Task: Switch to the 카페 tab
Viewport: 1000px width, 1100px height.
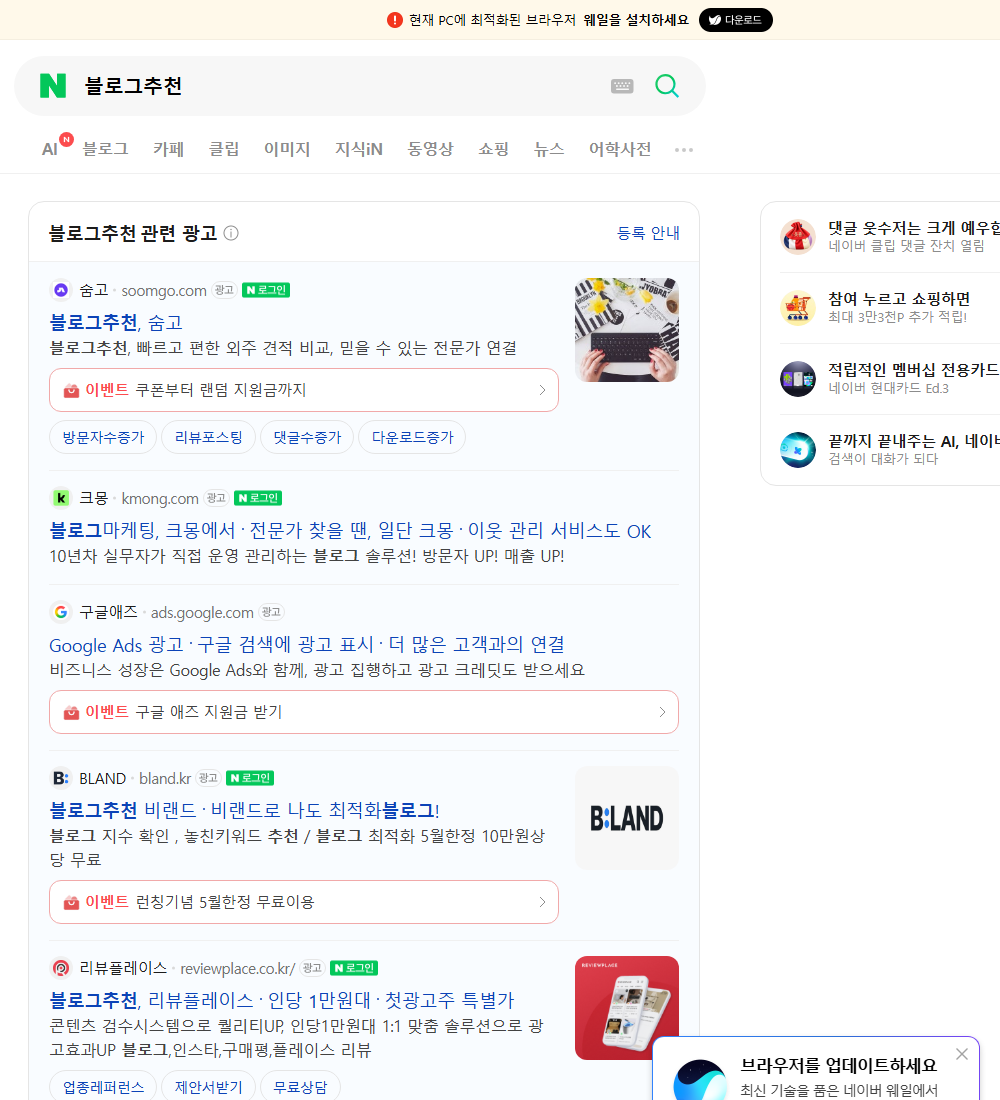Action: point(168,149)
